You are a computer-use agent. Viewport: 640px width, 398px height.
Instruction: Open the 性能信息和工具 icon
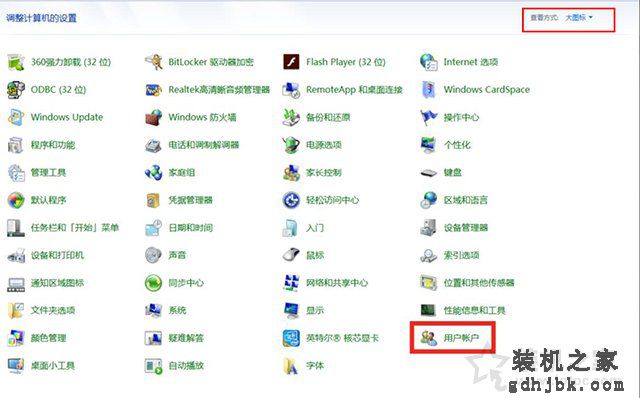(429, 310)
